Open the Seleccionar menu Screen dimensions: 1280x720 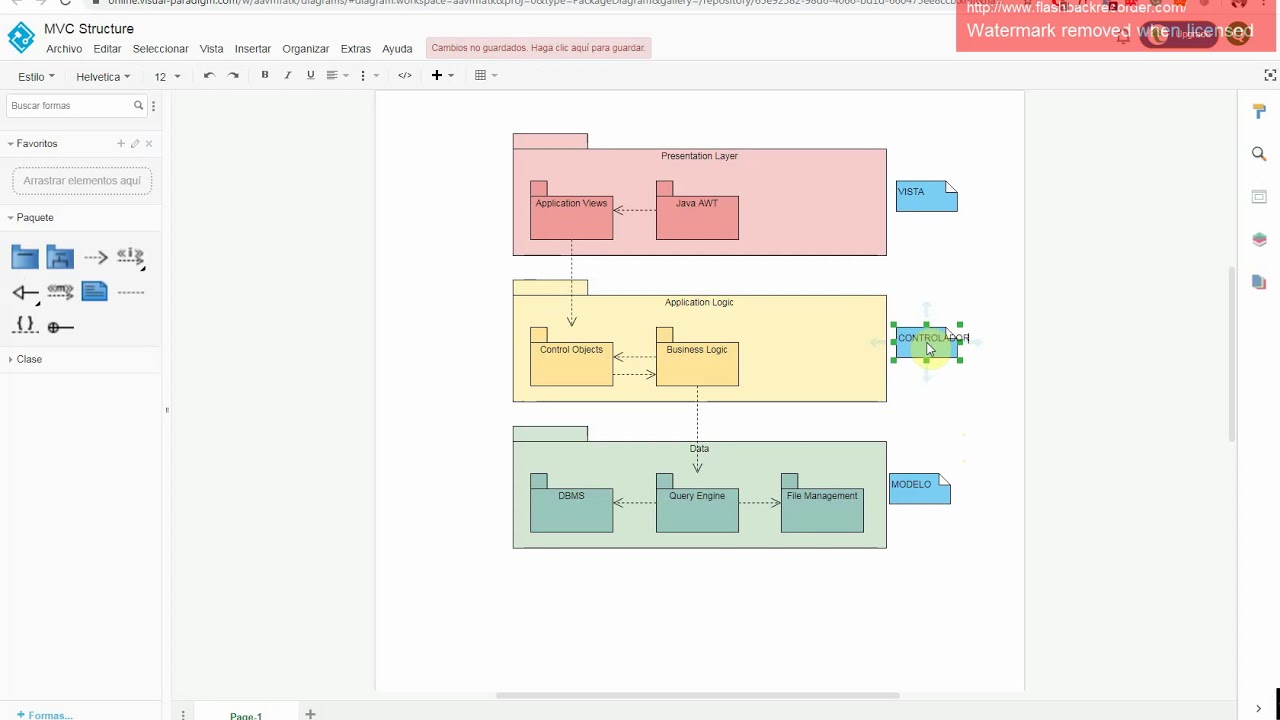[160, 49]
